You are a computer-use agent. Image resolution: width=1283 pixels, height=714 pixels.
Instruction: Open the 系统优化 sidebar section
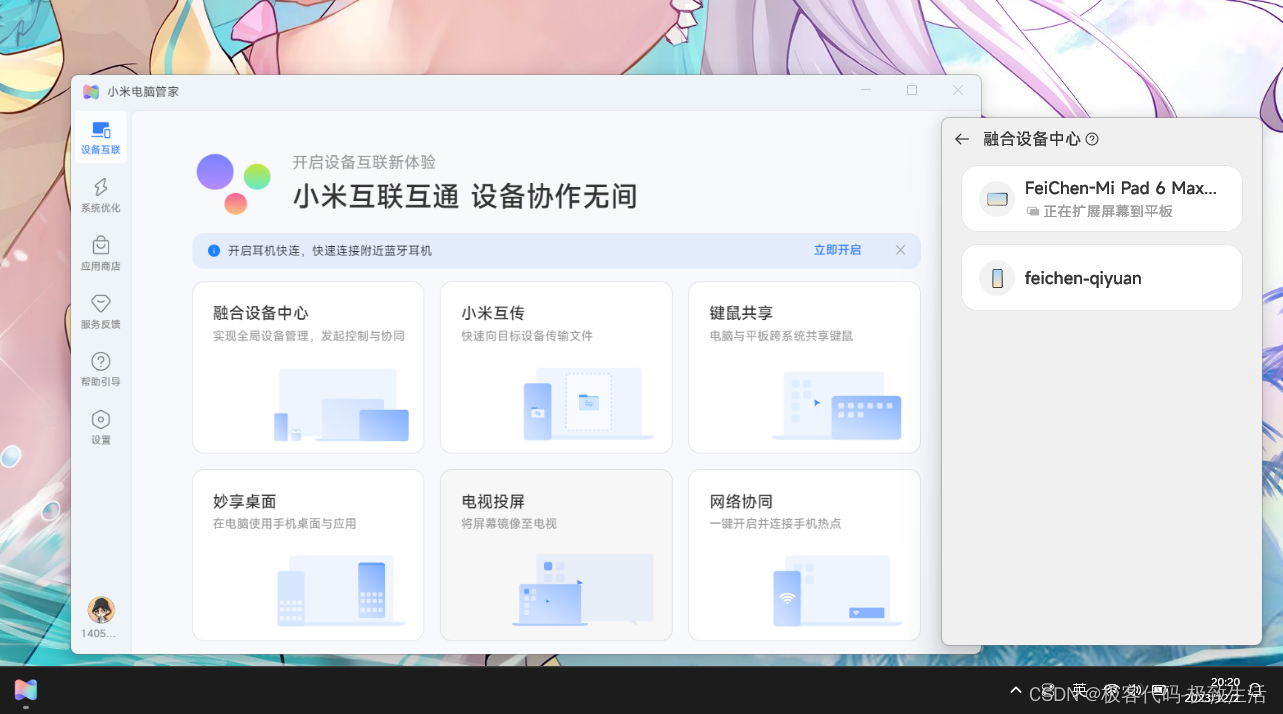coord(101,196)
